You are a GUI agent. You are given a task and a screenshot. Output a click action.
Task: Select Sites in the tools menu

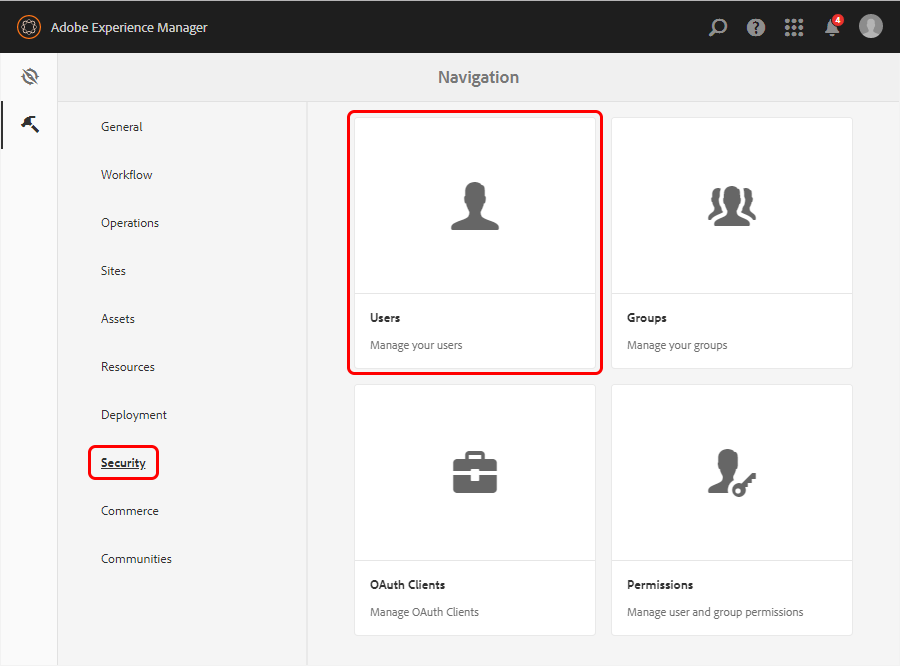pyautogui.click(x=113, y=271)
